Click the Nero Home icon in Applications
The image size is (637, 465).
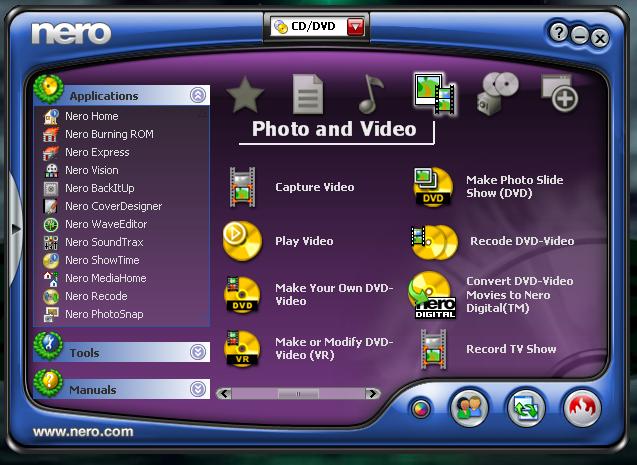coord(51,116)
